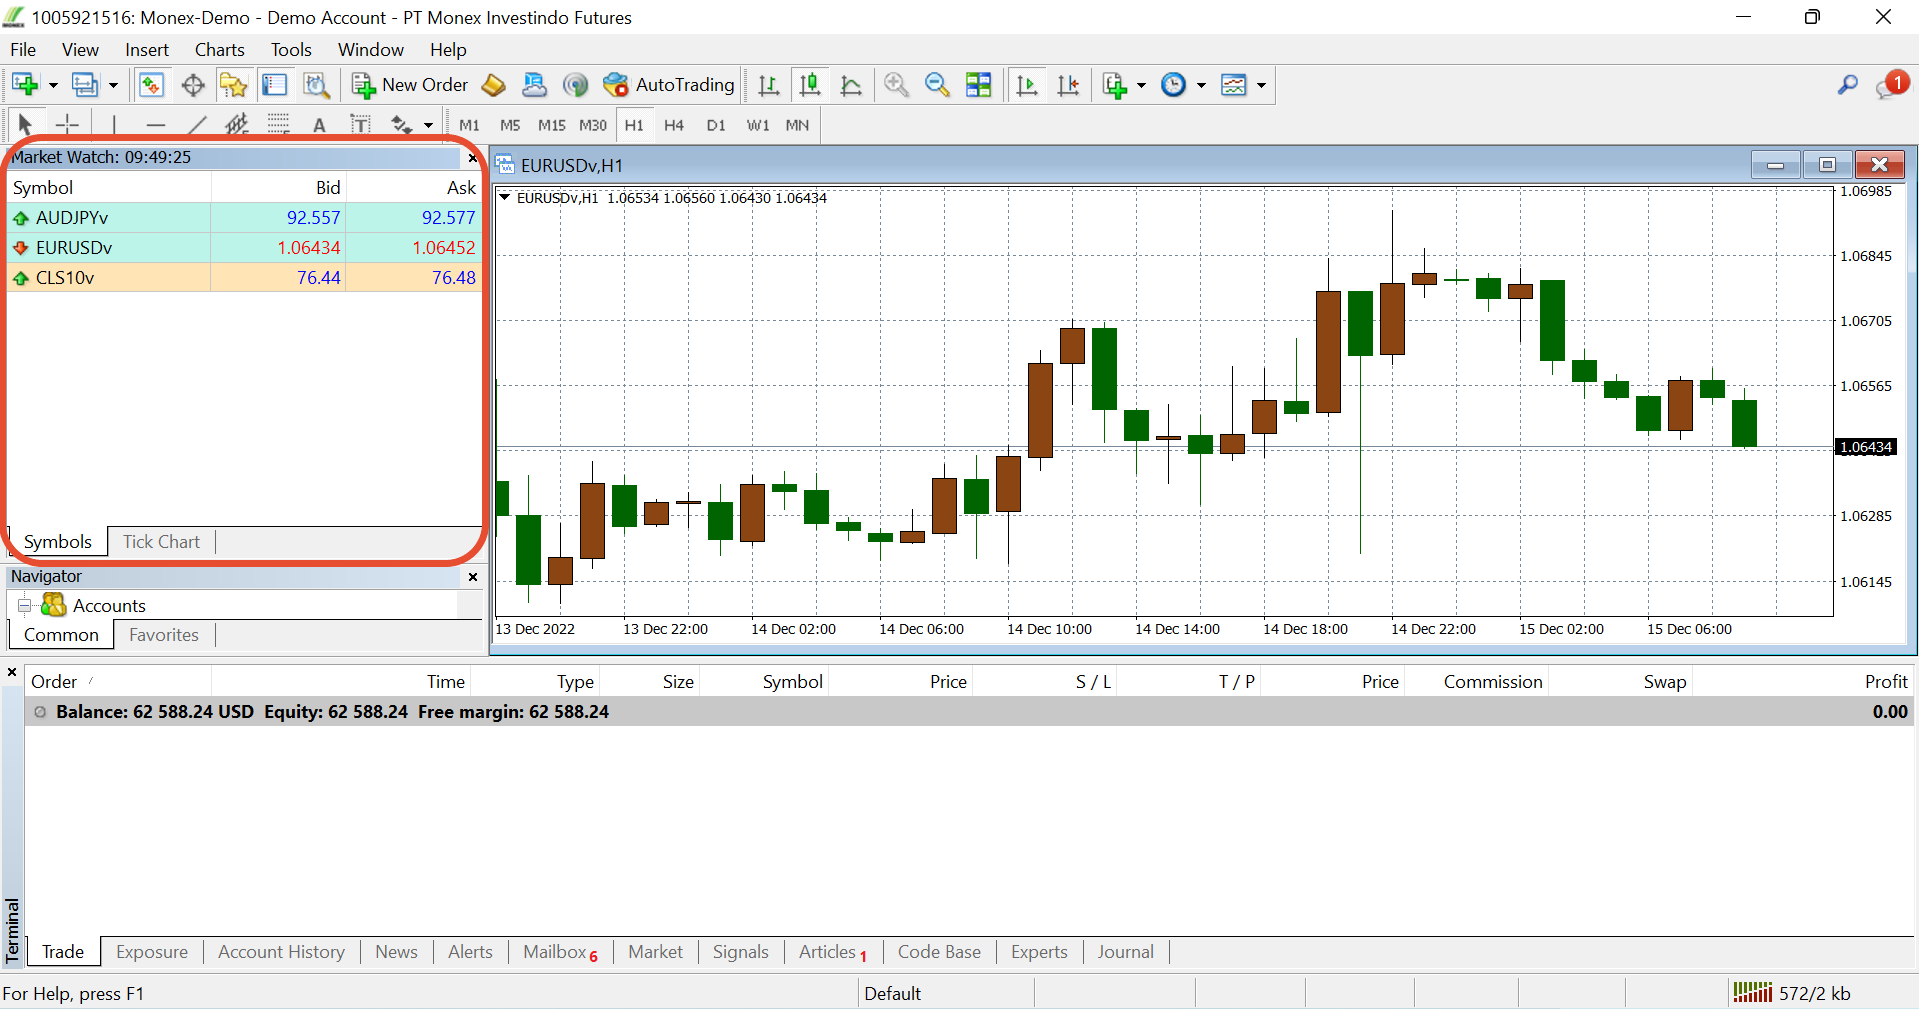The image size is (1919, 1009).
Task: Select the H4 timeframe button
Action: (x=674, y=125)
